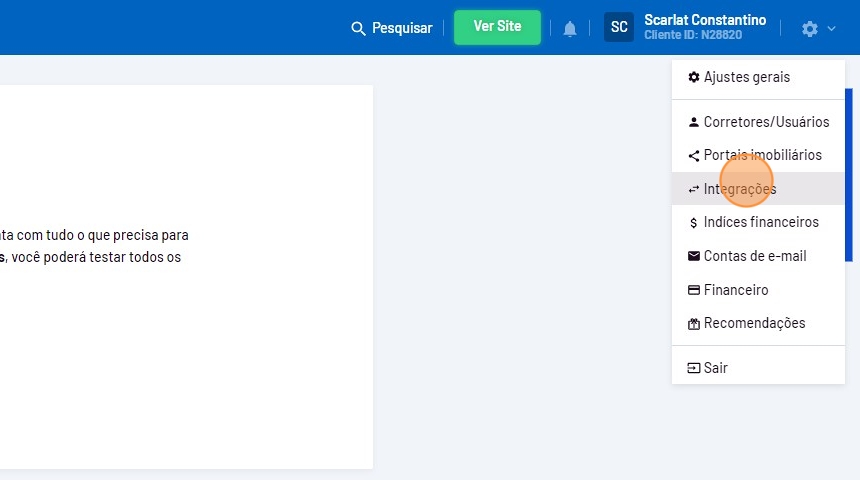The height and width of the screenshot is (480, 860).
Task: Click the Contas de e-mail envelope icon
Action: point(694,256)
